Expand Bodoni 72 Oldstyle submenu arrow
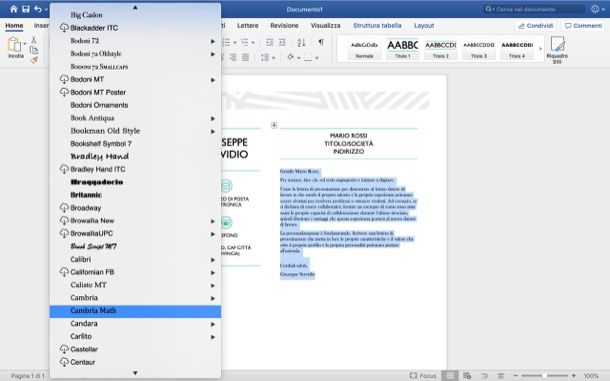The height and width of the screenshot is (381, 610). point(213,54)
